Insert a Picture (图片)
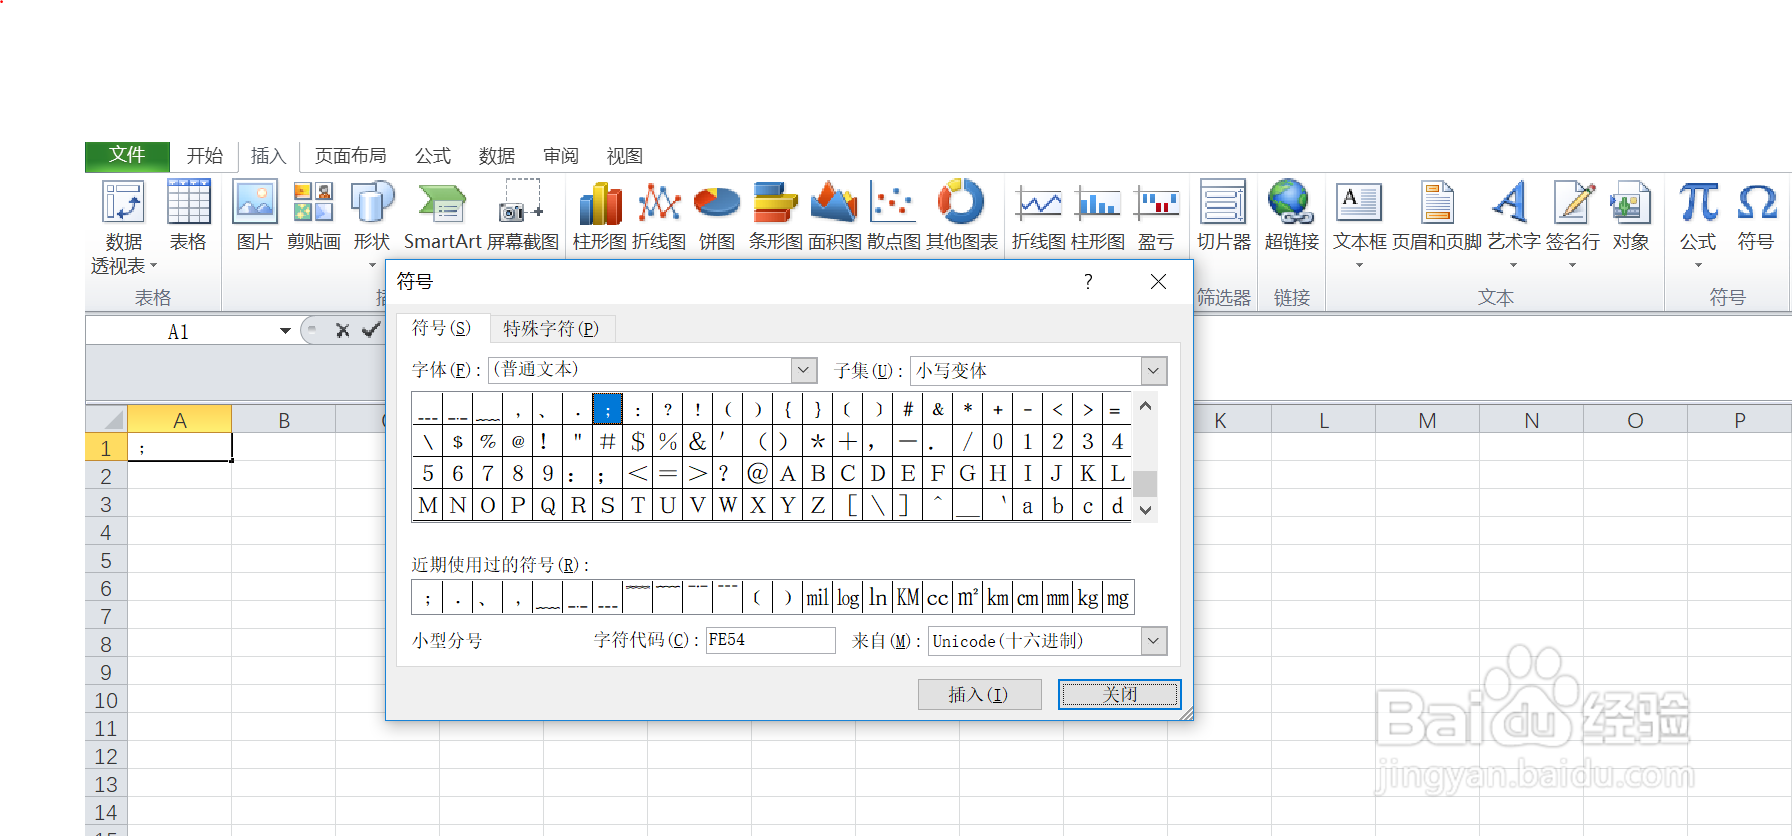This screenshot has height=836, width=1792. click(255, 215)
